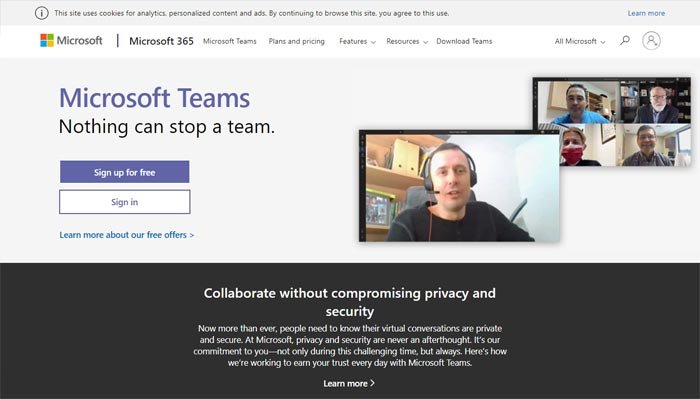This screenshot has width=700, height=399.
Task: Expand the All Microsoft menu
Action: 579,41
